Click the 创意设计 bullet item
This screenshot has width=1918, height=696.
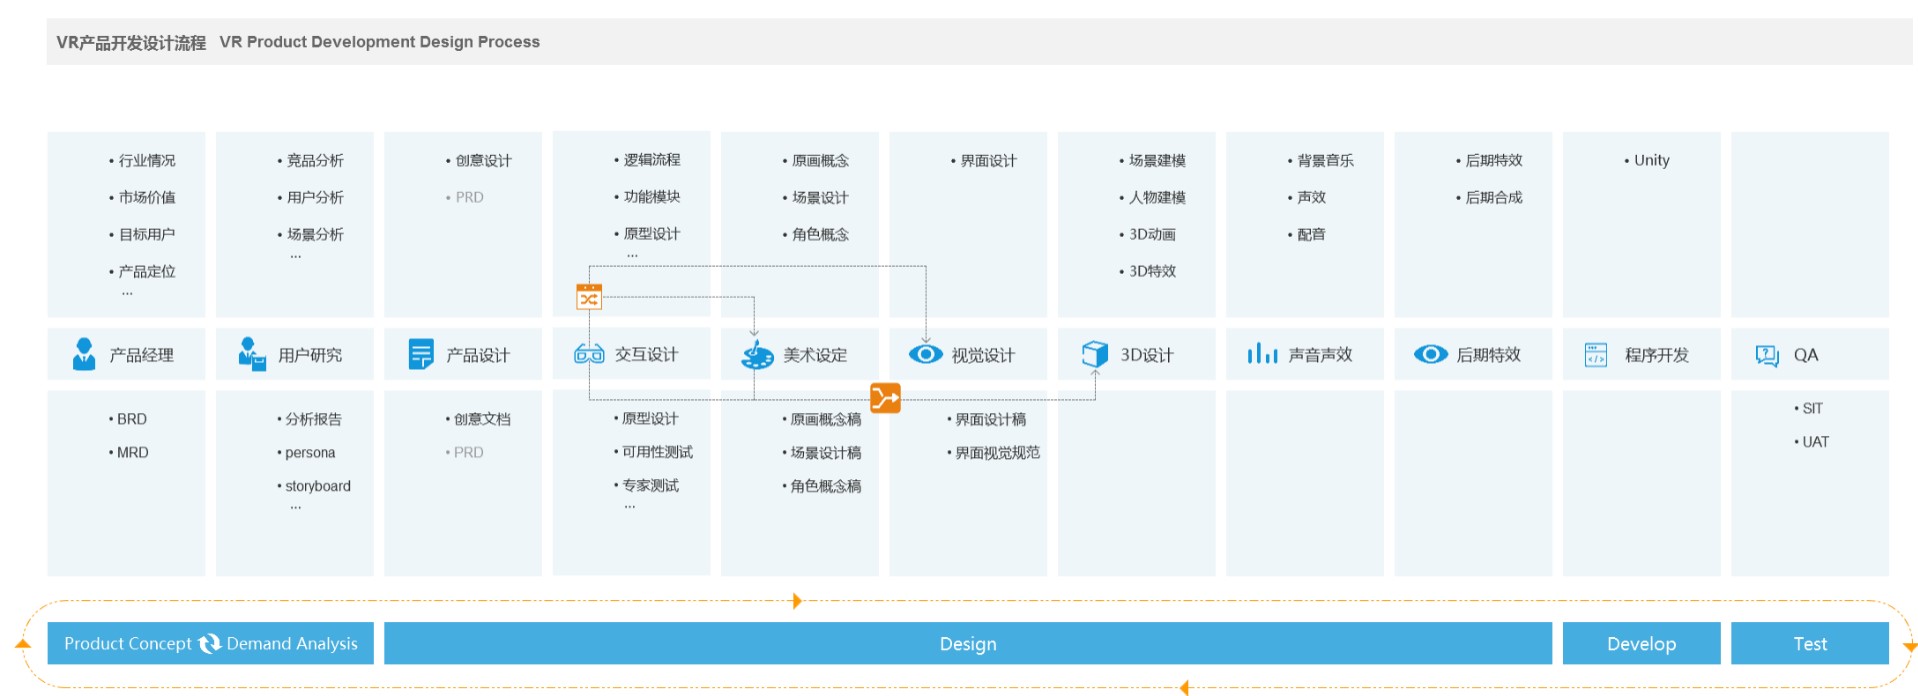(x=478, y=160)
